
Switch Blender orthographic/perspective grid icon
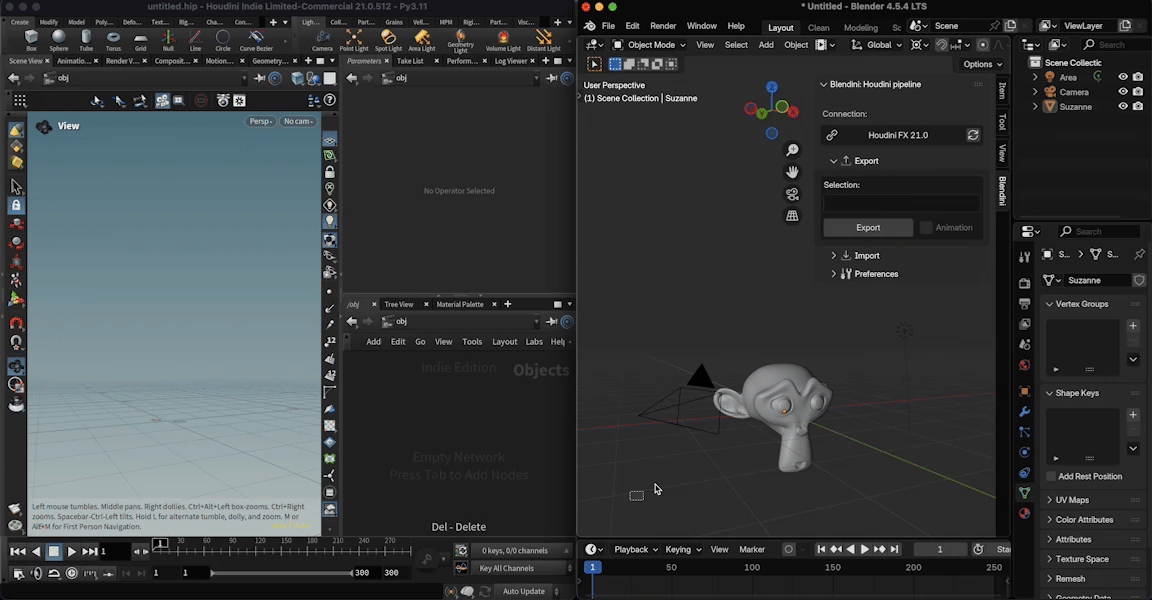pos(792,216)
